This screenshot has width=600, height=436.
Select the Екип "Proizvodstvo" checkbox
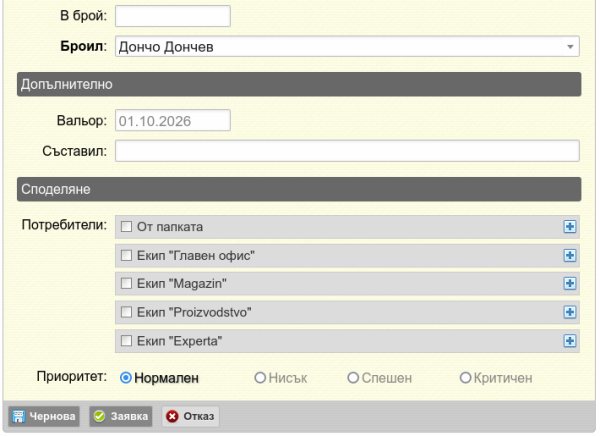[x=126, y=312]
